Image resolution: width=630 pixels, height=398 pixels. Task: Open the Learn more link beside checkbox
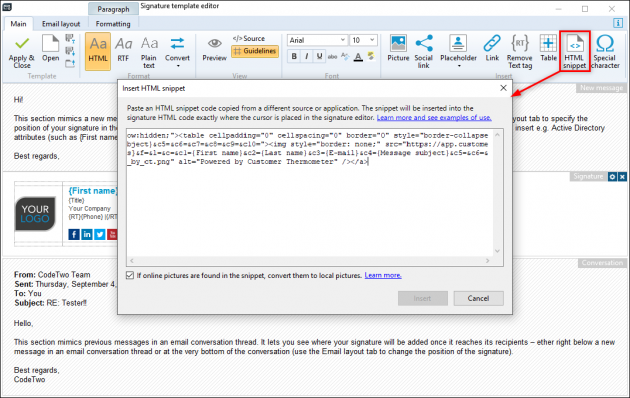[383, 276]
